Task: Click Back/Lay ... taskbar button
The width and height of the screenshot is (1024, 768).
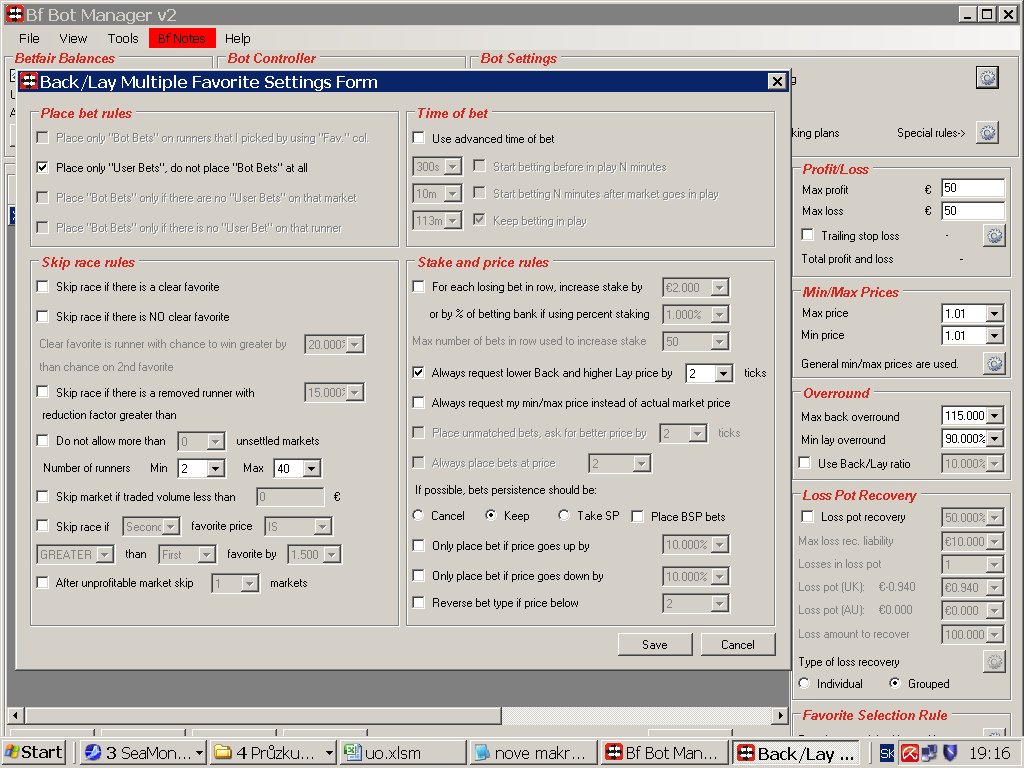Action: 795,753
